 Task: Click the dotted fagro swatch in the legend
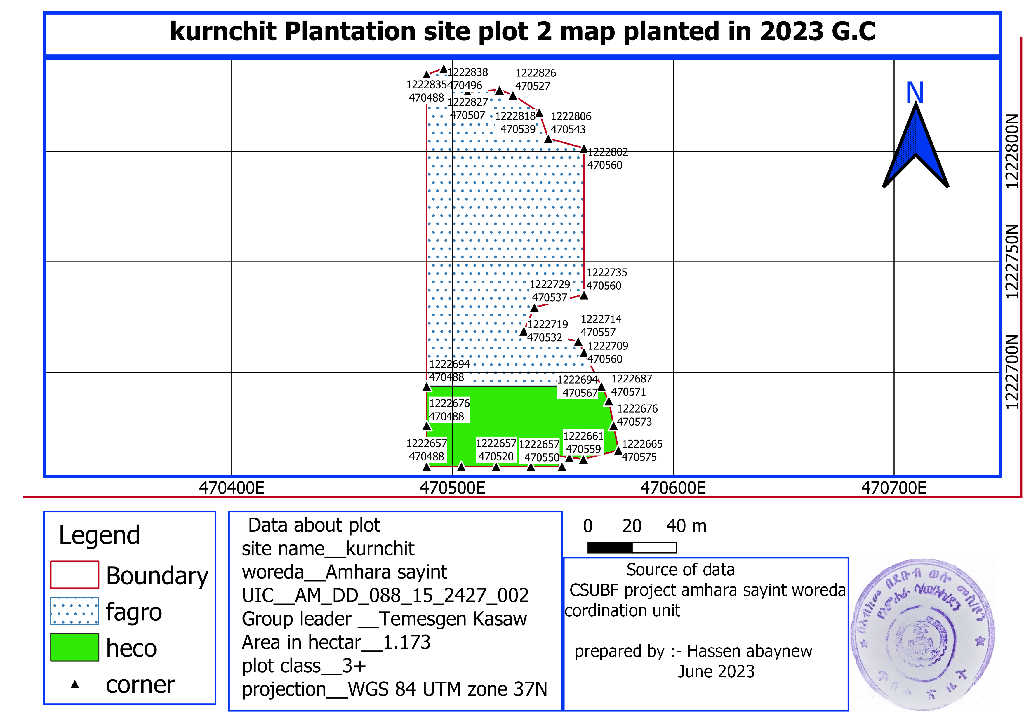pos(75,611)
